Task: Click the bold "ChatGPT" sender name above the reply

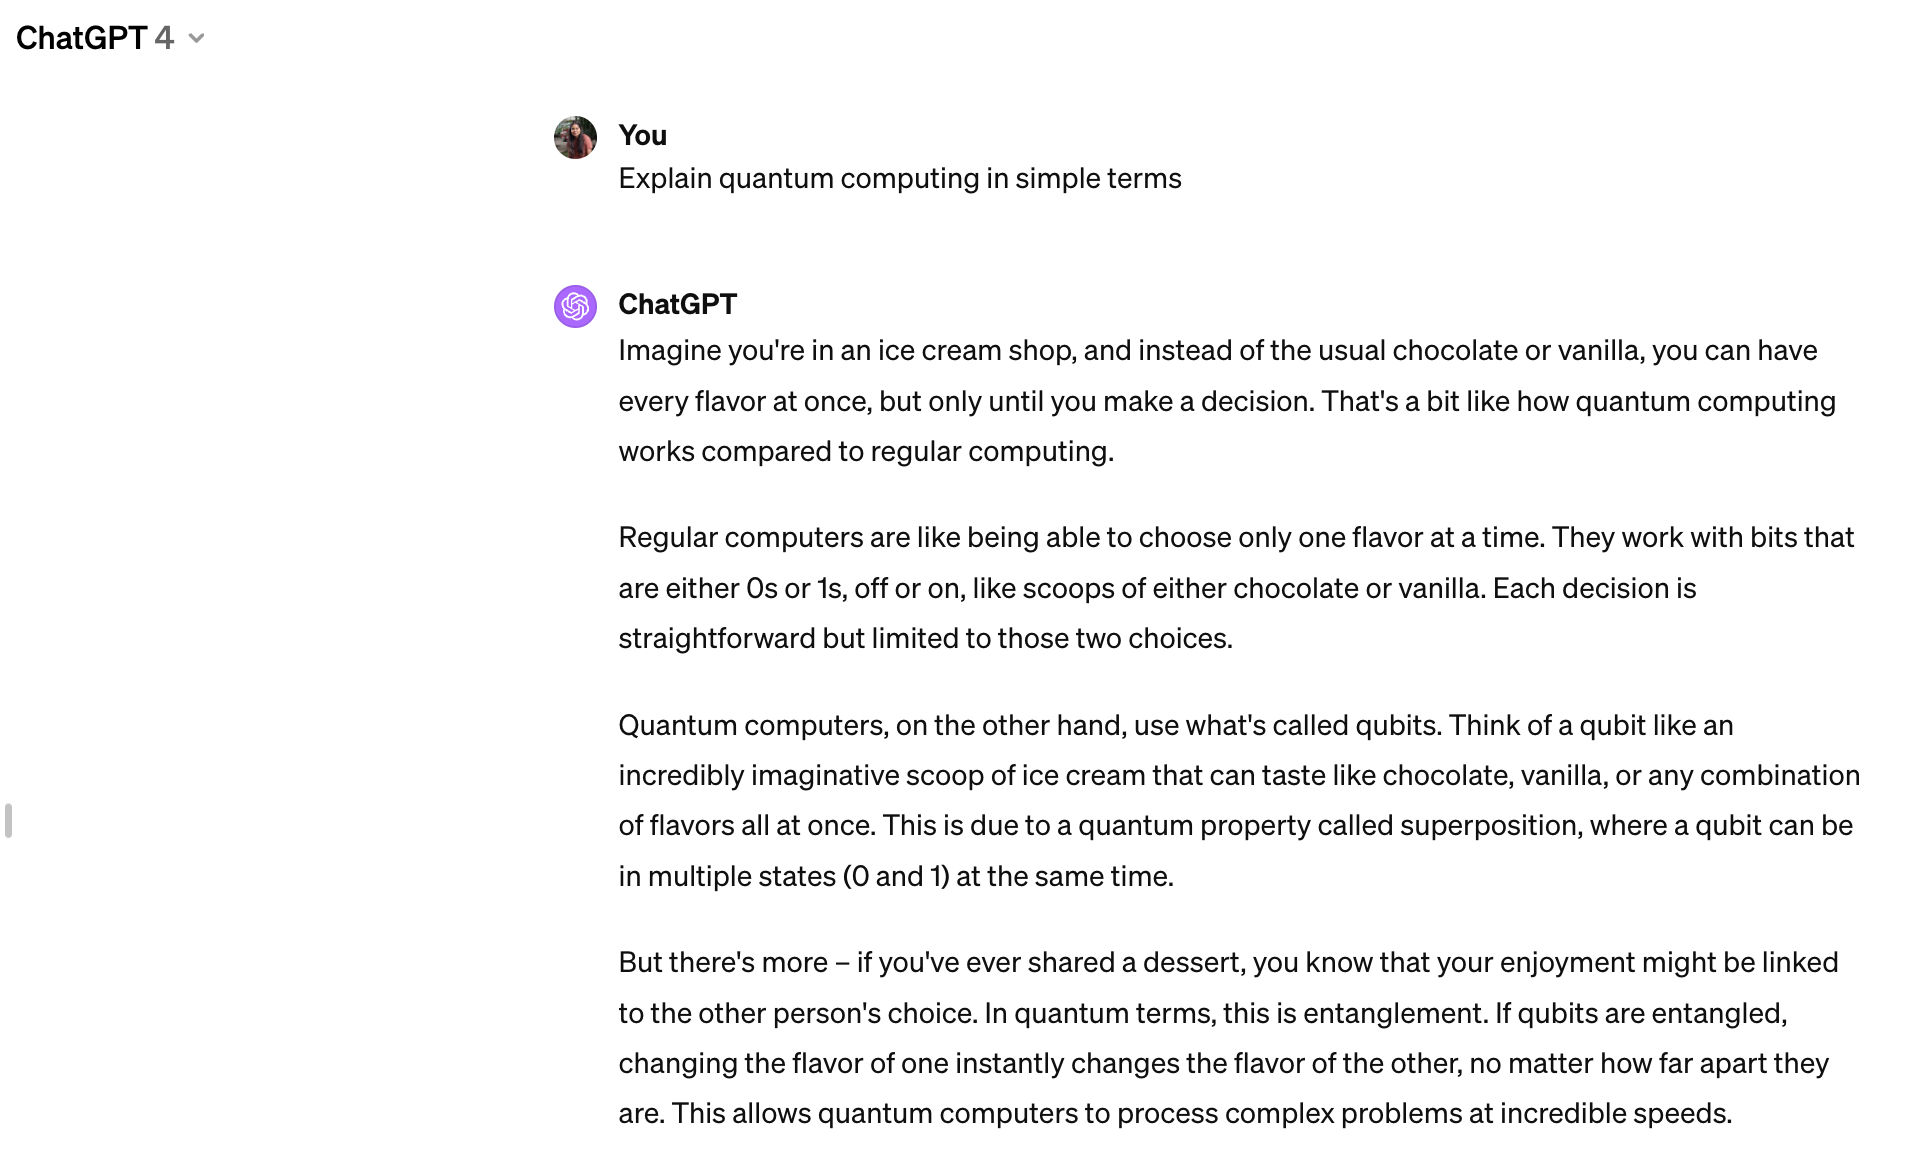Action: point(677,304)
